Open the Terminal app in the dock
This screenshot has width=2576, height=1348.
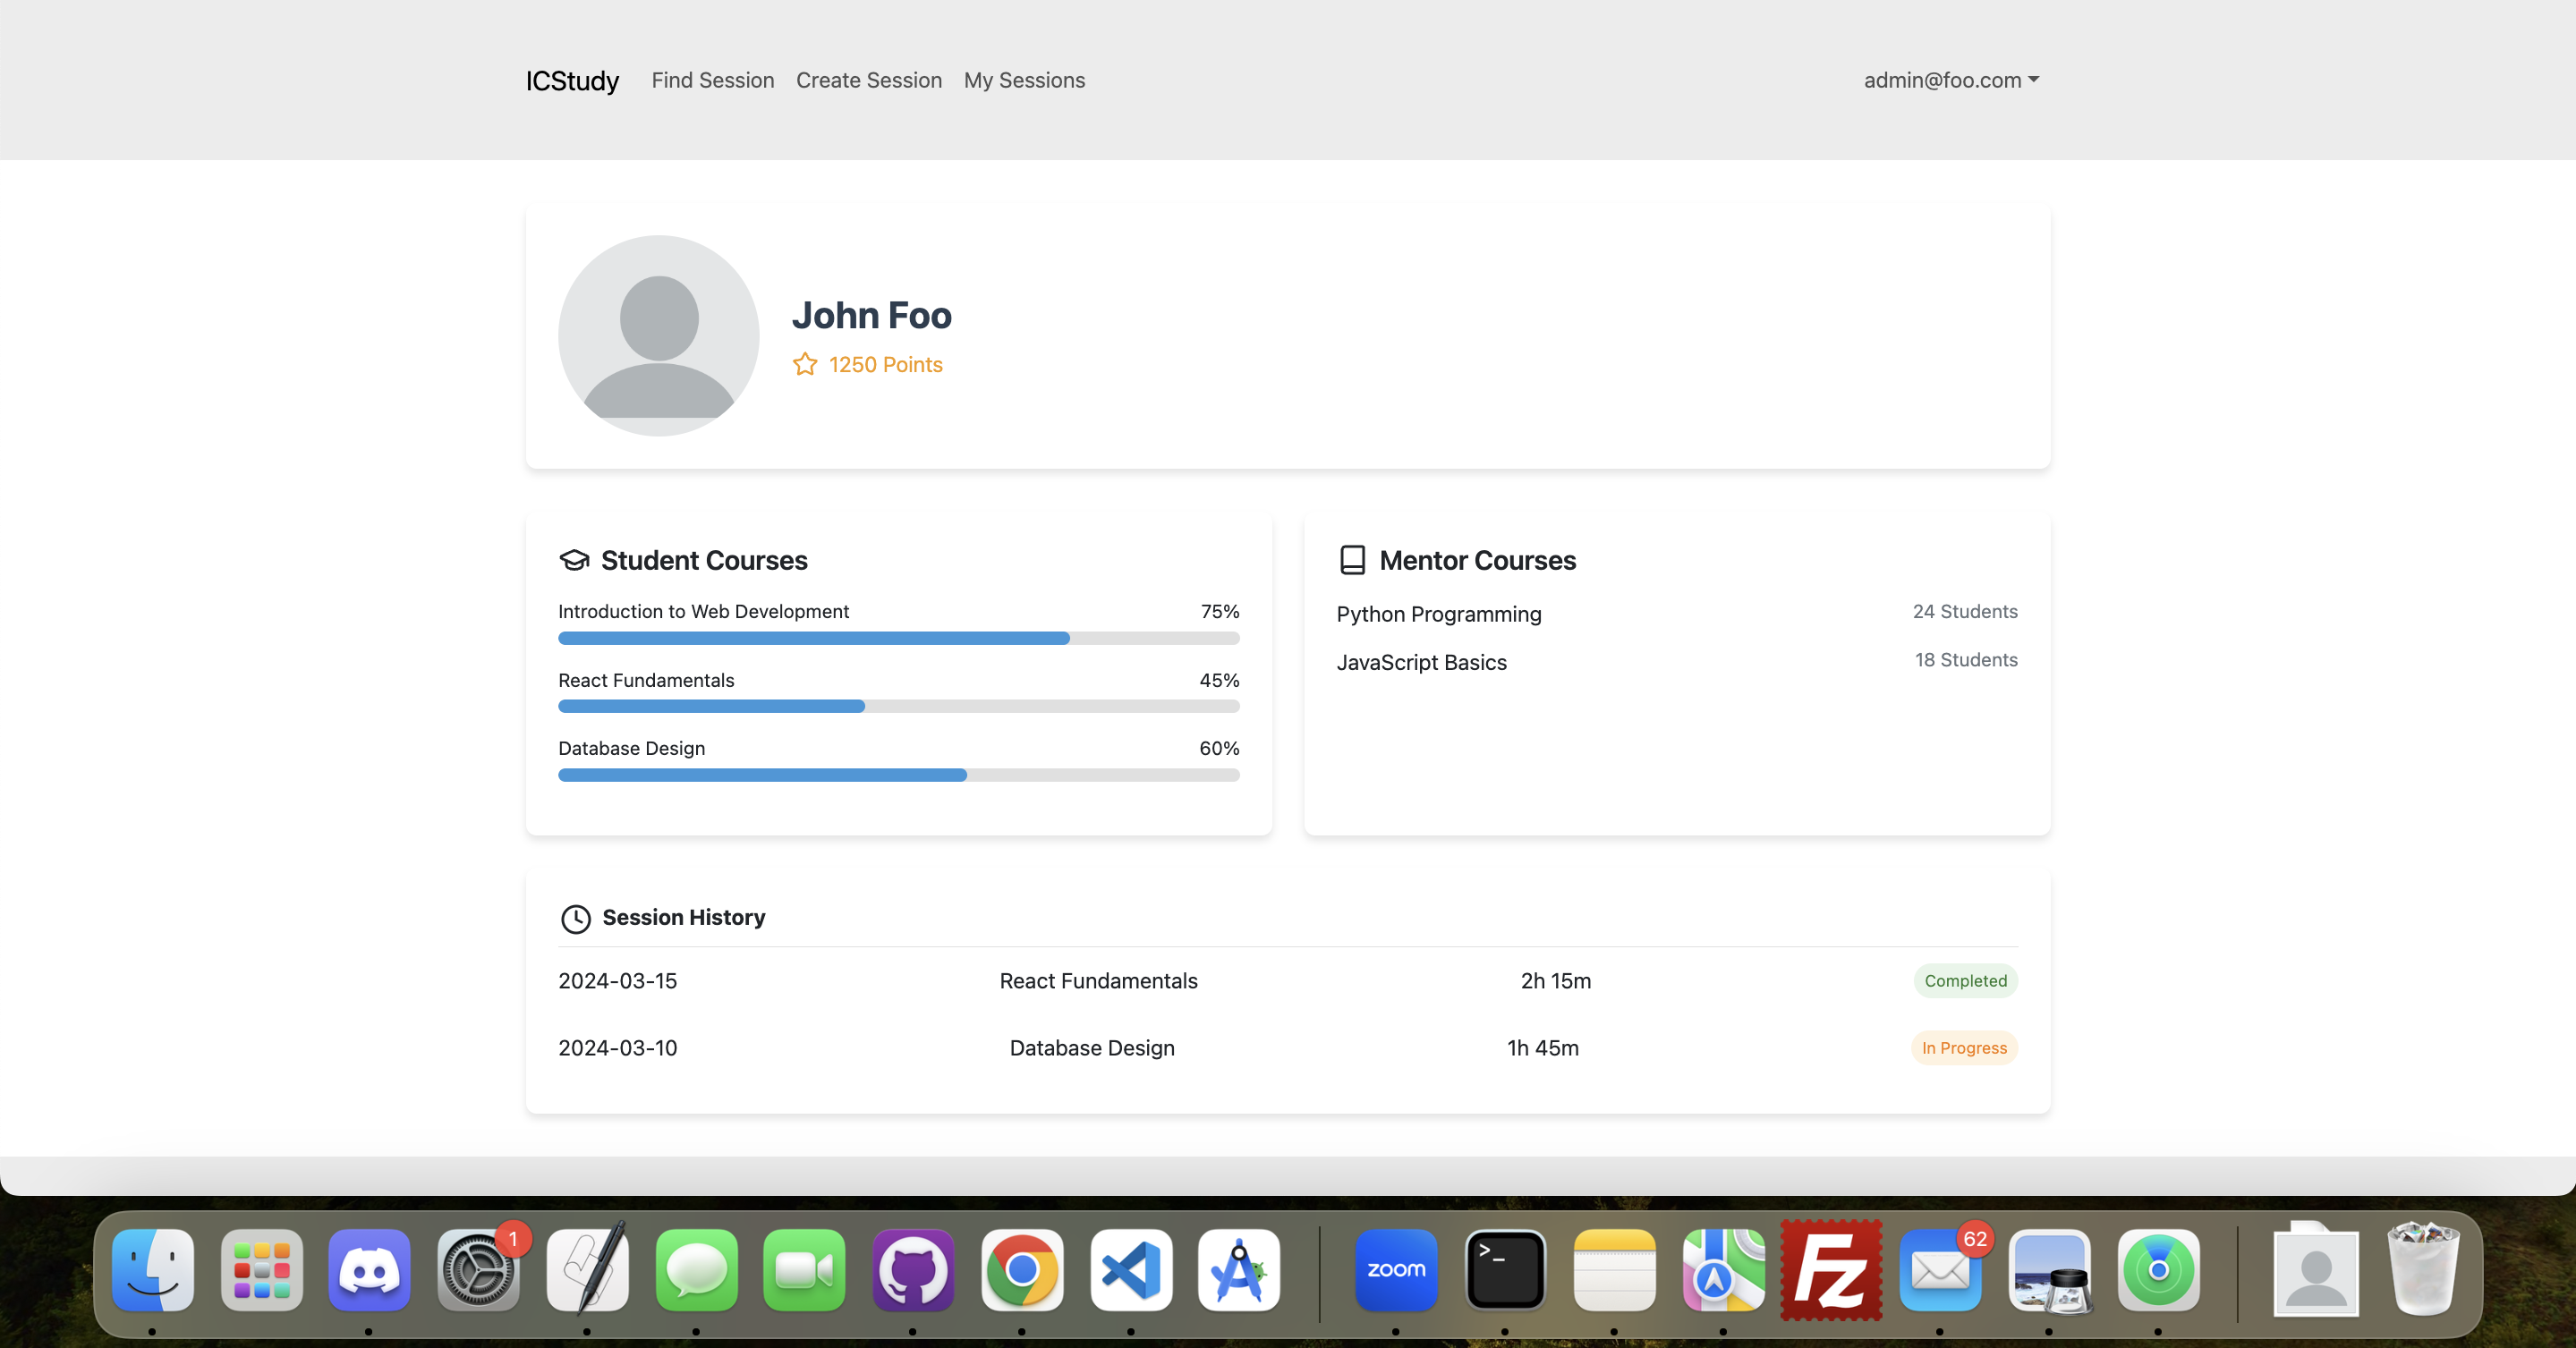click(1505, 1270)
